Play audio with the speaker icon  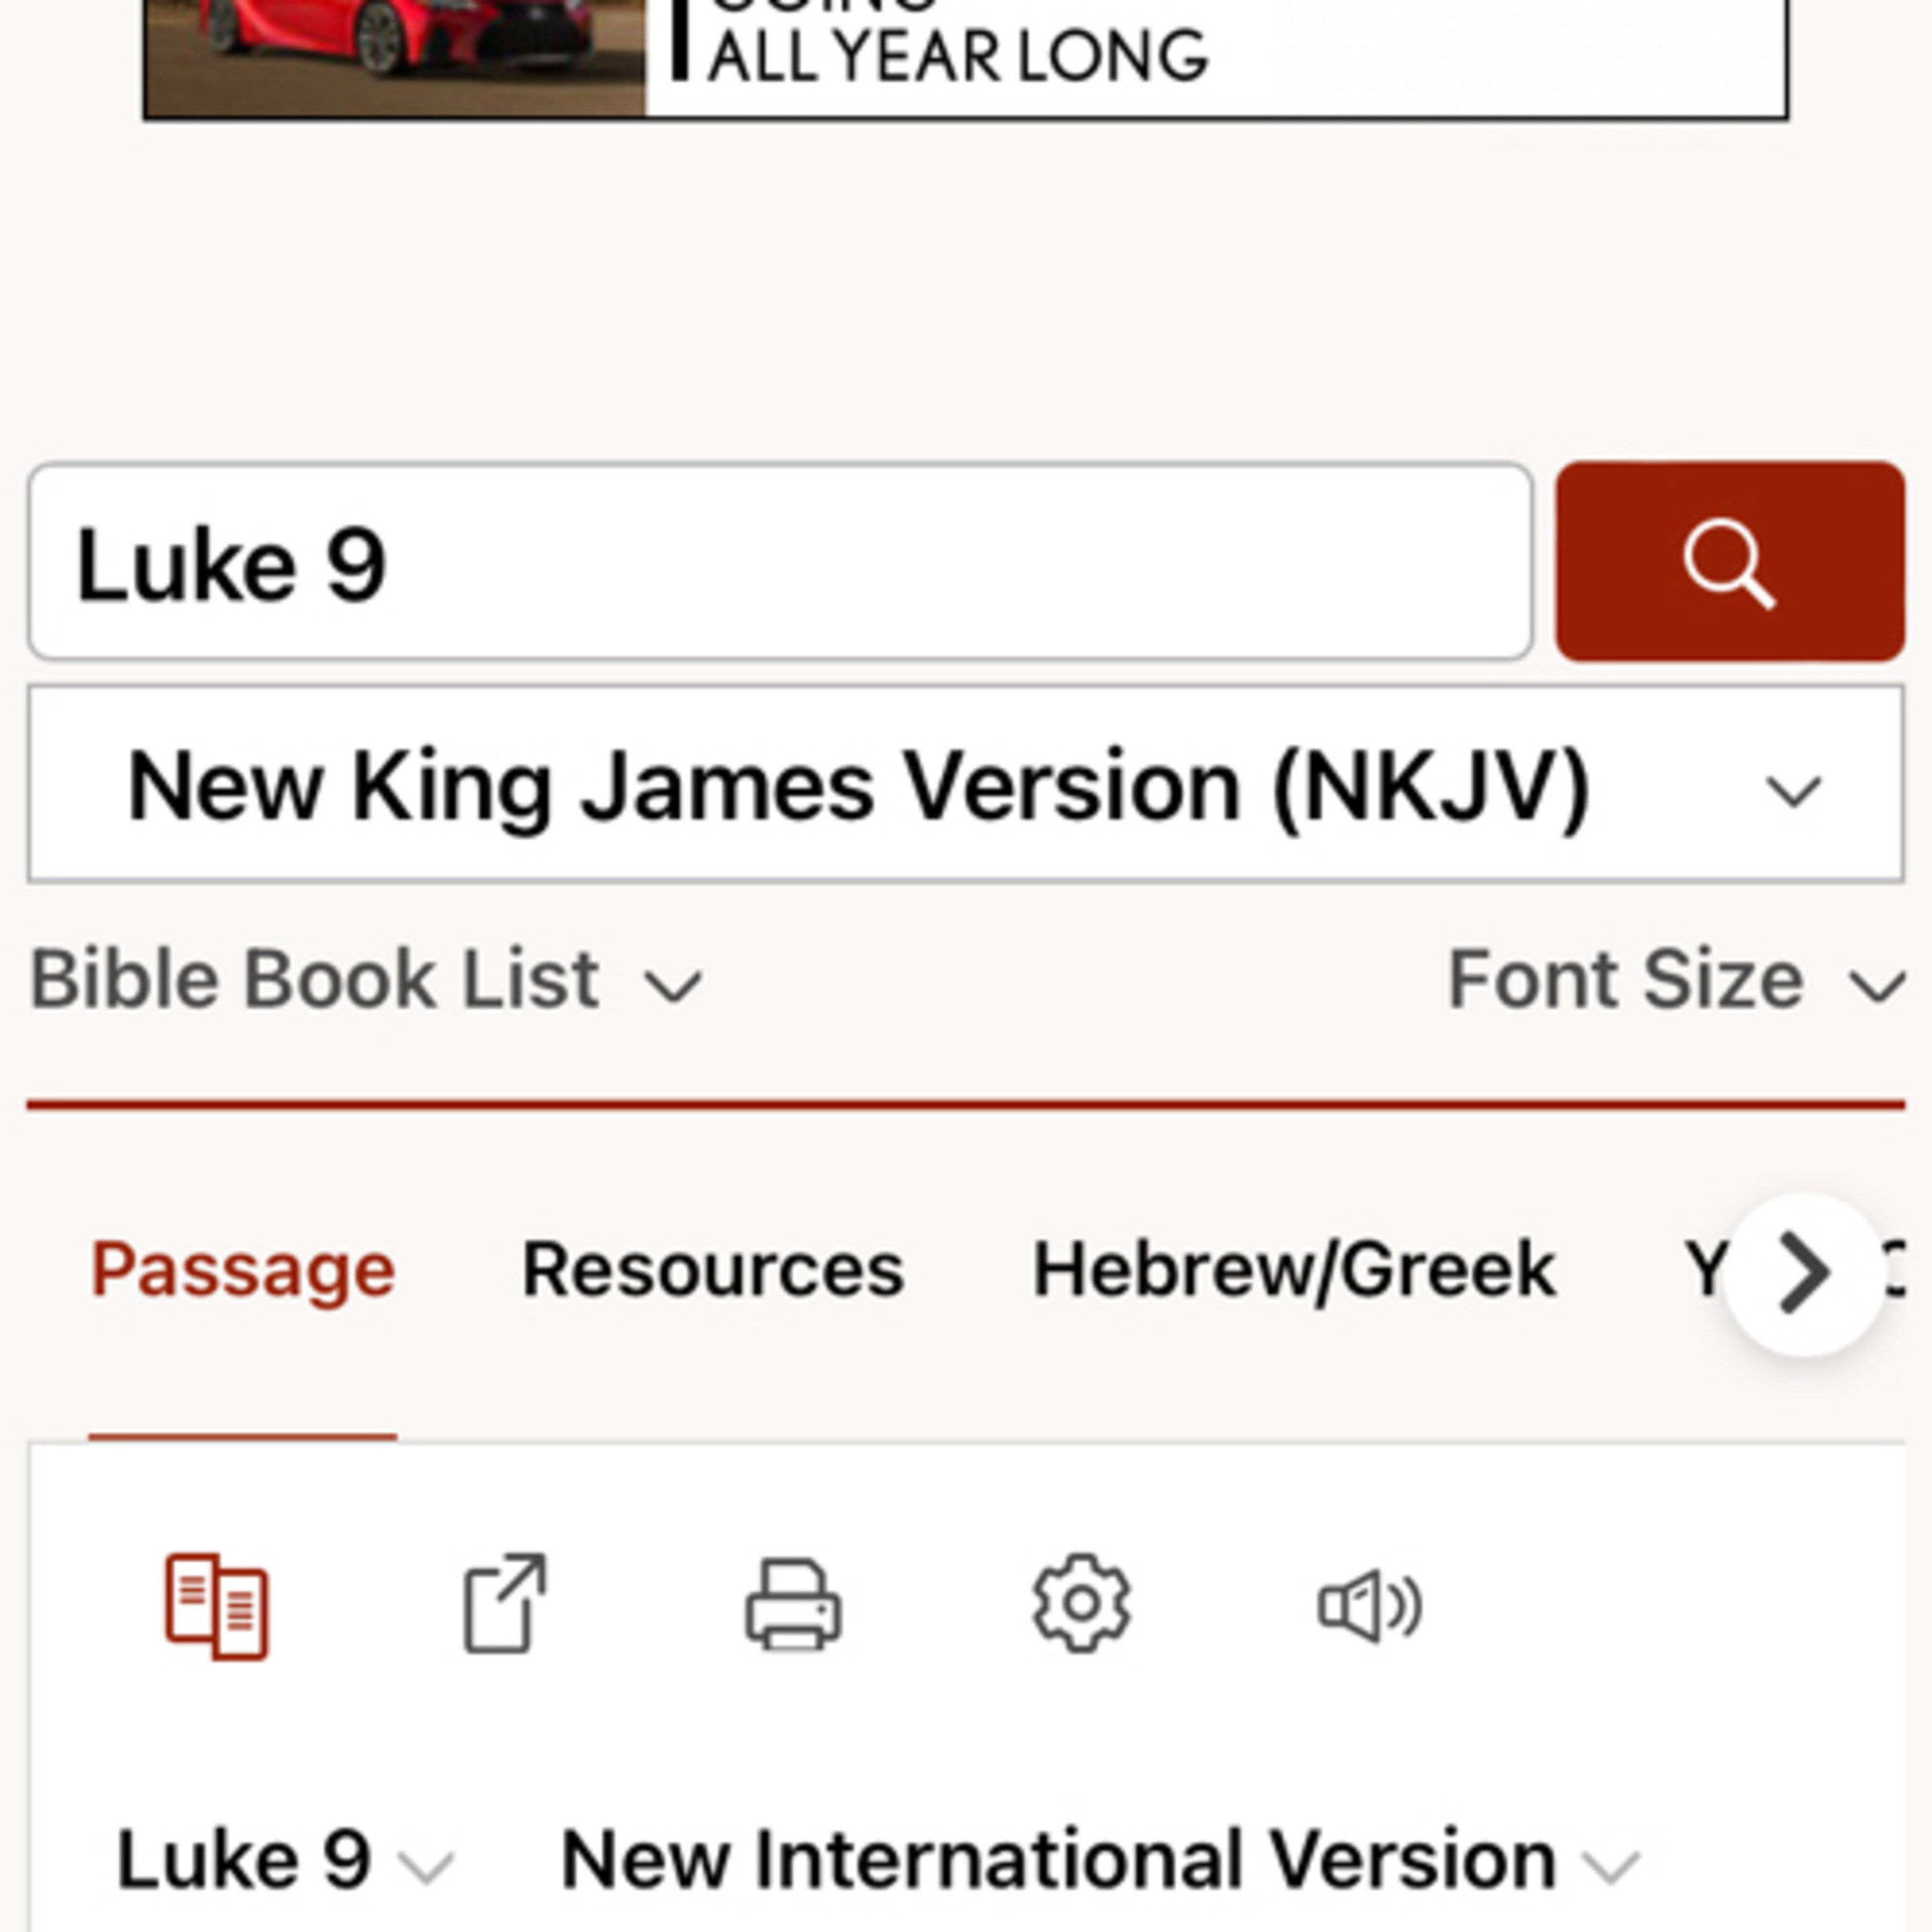coord(1369,1606)
